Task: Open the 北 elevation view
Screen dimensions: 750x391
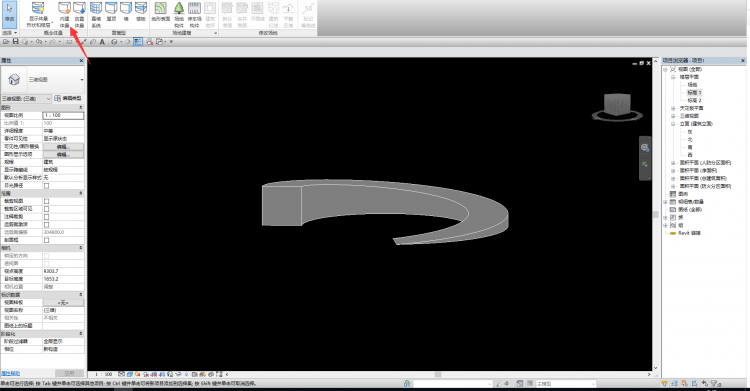Action: [690, 139]
